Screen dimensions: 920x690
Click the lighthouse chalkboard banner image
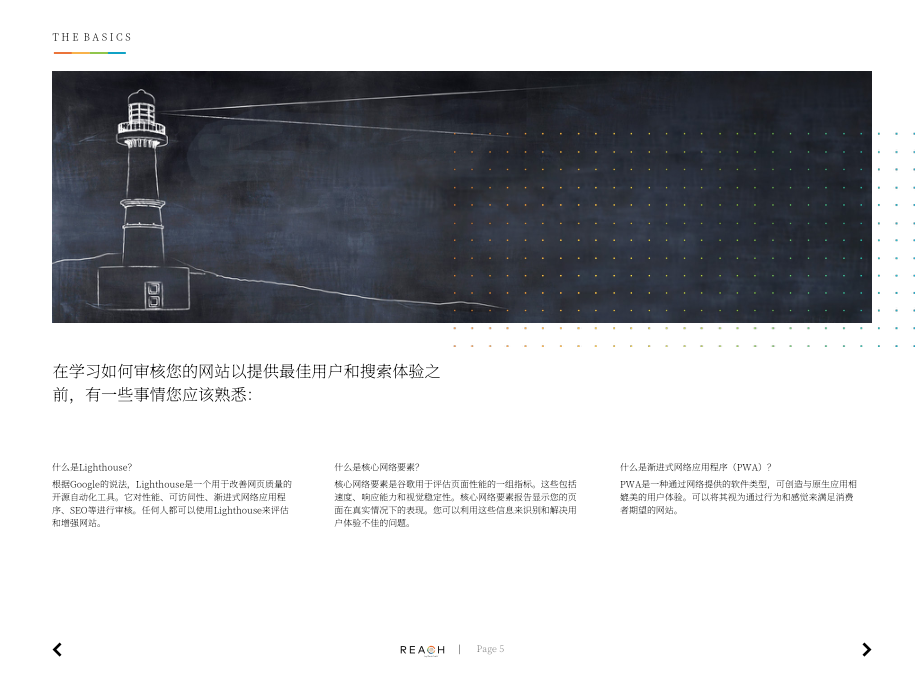pos(462,197)
